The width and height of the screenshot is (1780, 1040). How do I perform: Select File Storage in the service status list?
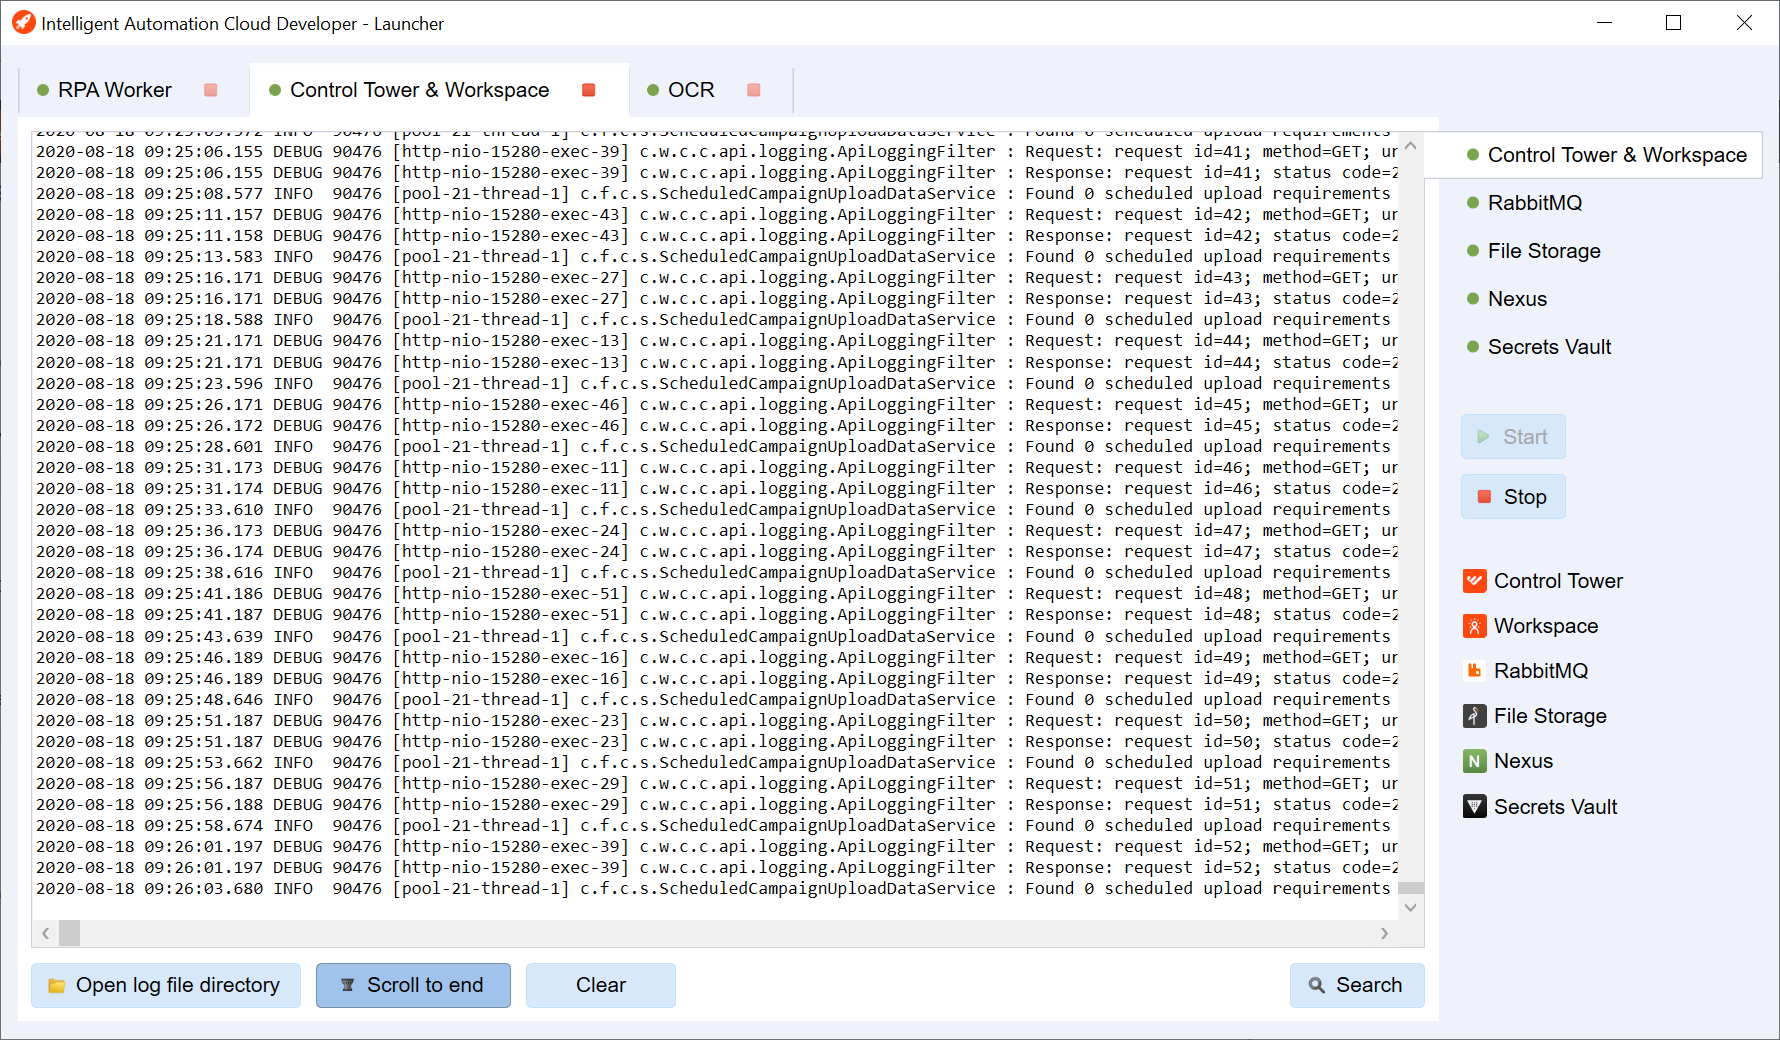1544,251
